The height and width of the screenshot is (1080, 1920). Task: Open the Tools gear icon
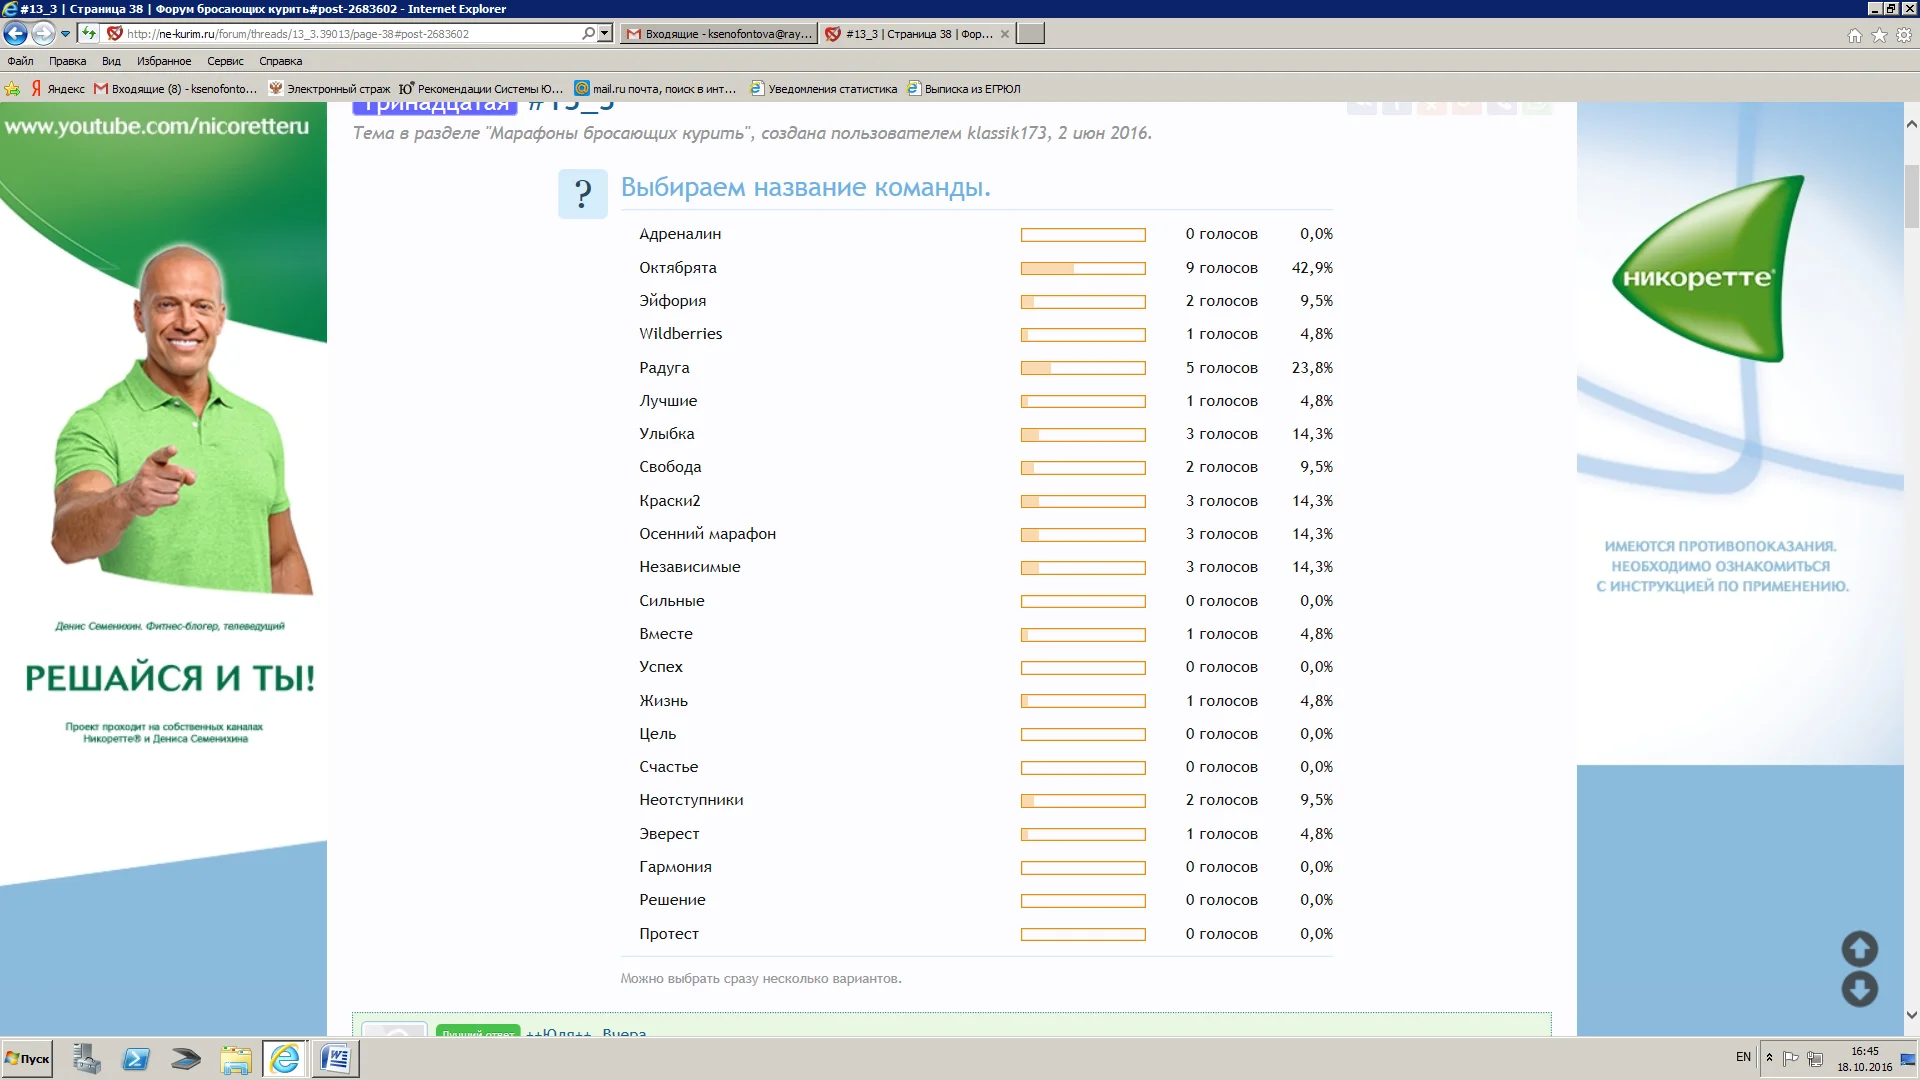pyautogui.click(x=1904, y=35)
